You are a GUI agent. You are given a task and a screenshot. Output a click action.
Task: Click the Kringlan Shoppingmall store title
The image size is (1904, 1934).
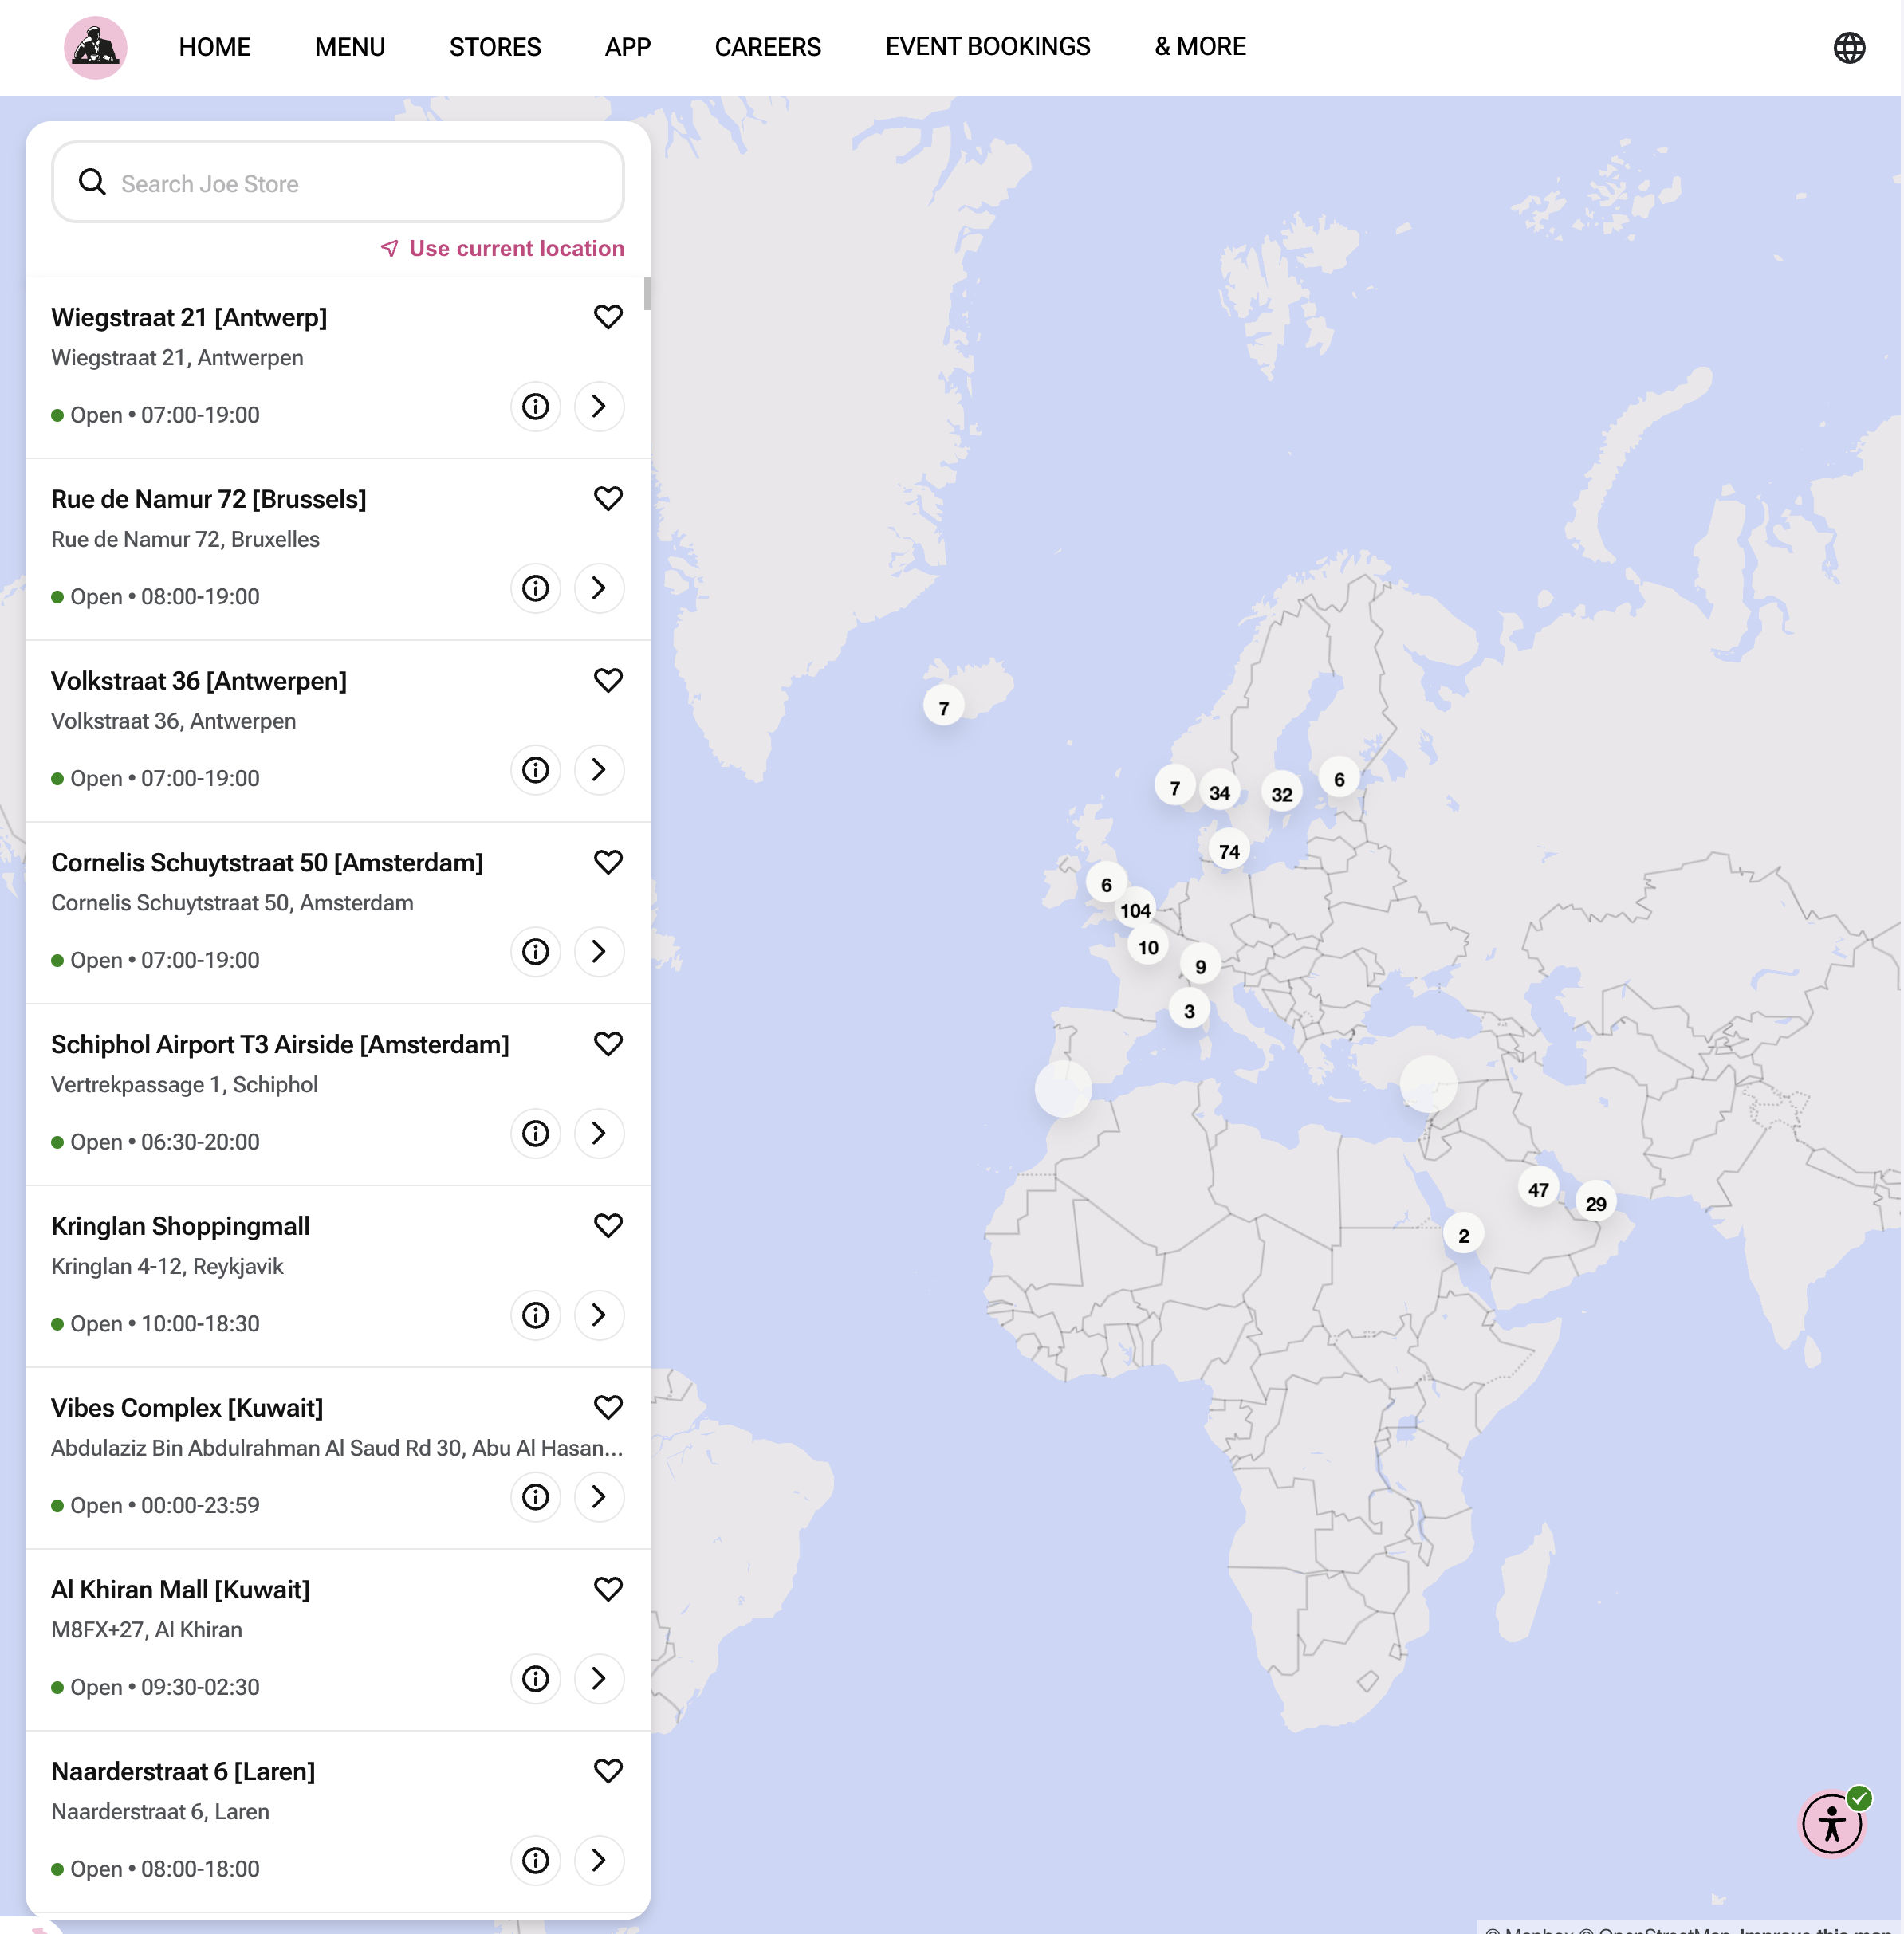click(180, 1226)
